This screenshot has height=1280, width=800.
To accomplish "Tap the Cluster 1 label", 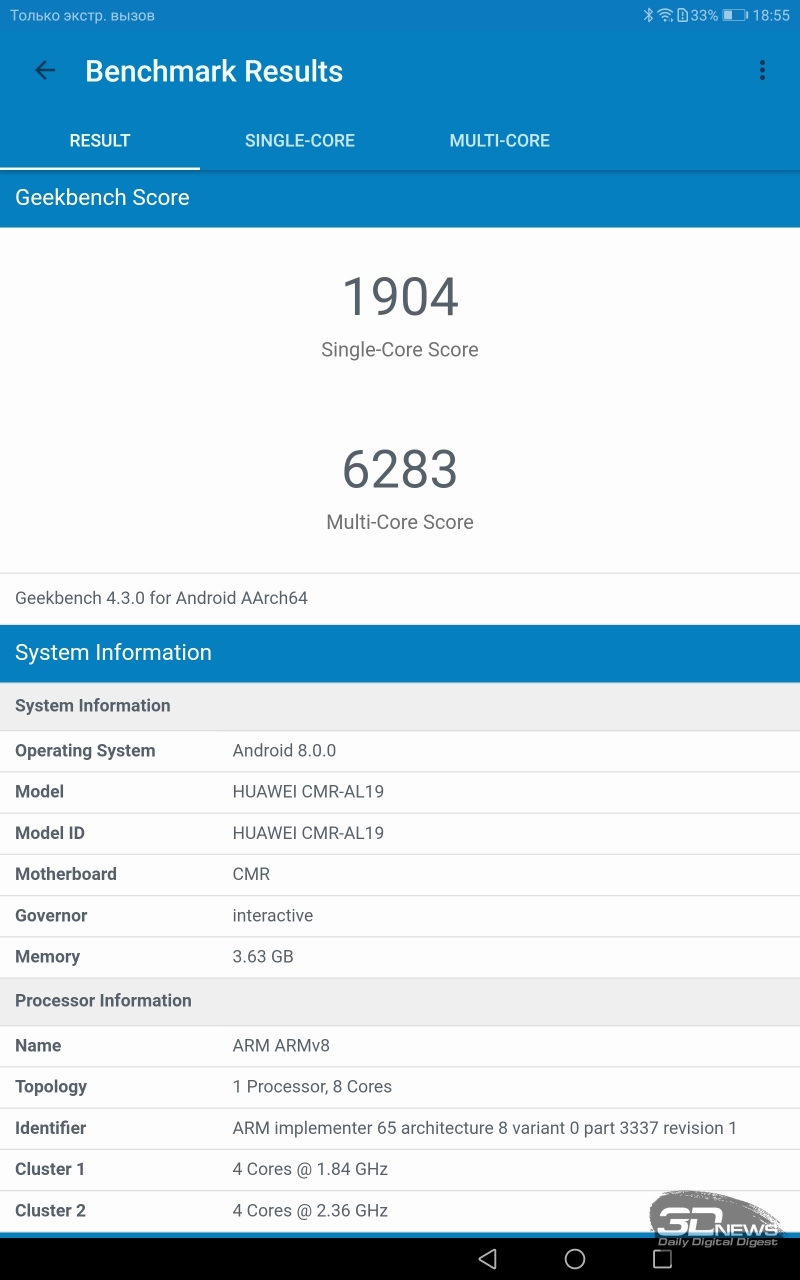I will (x=50, y=1169).
